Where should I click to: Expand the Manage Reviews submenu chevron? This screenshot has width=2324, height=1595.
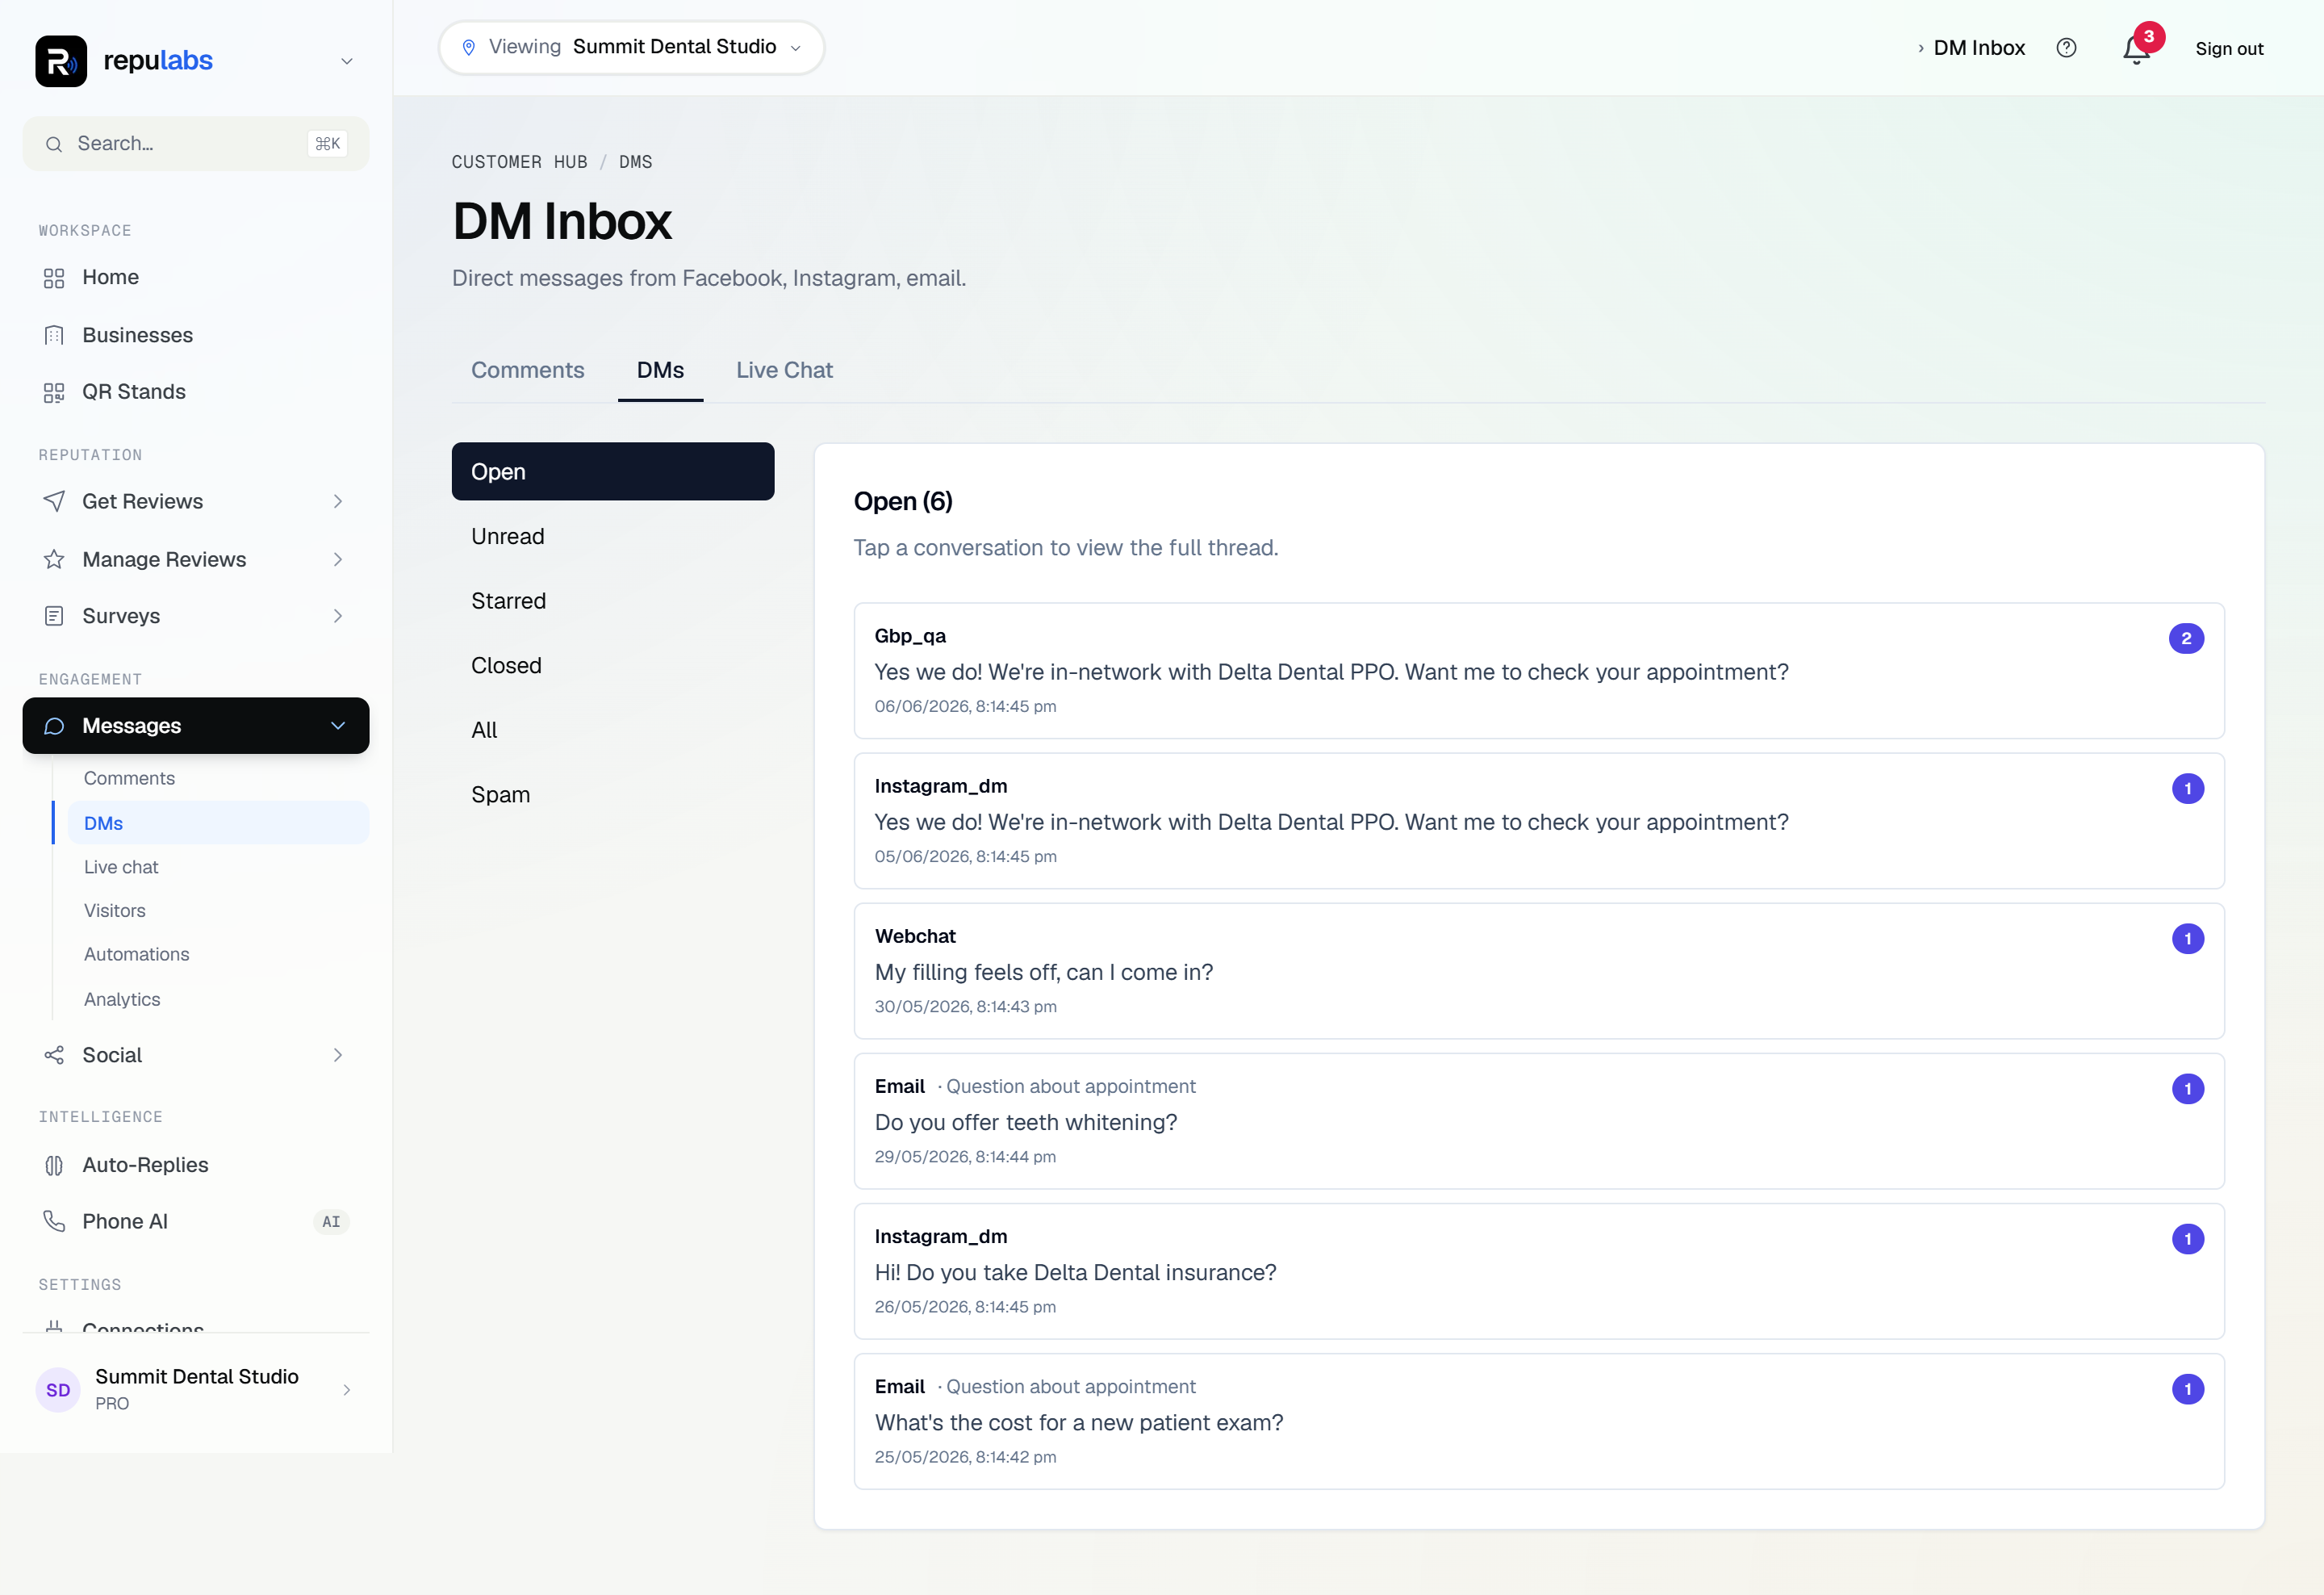click(x=338, y=560)
